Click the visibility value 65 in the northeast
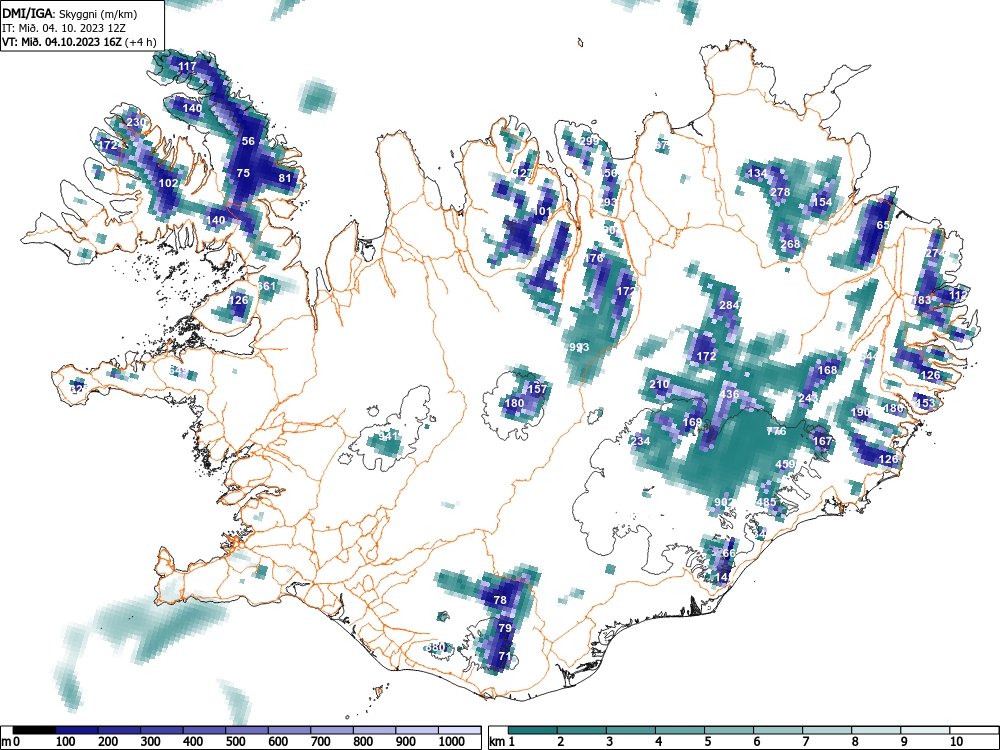 (x=883, y=225)
